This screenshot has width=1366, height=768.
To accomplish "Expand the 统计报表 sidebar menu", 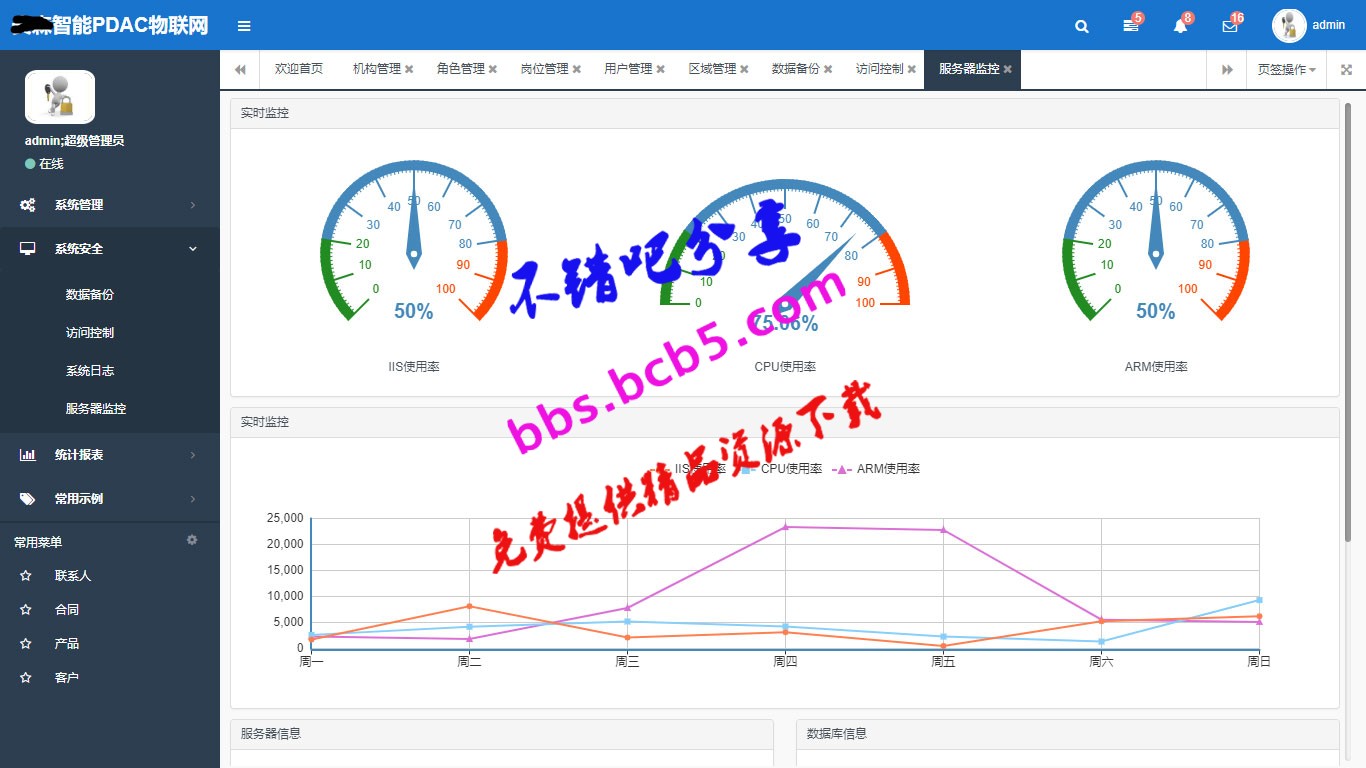I will pos(110,455).
